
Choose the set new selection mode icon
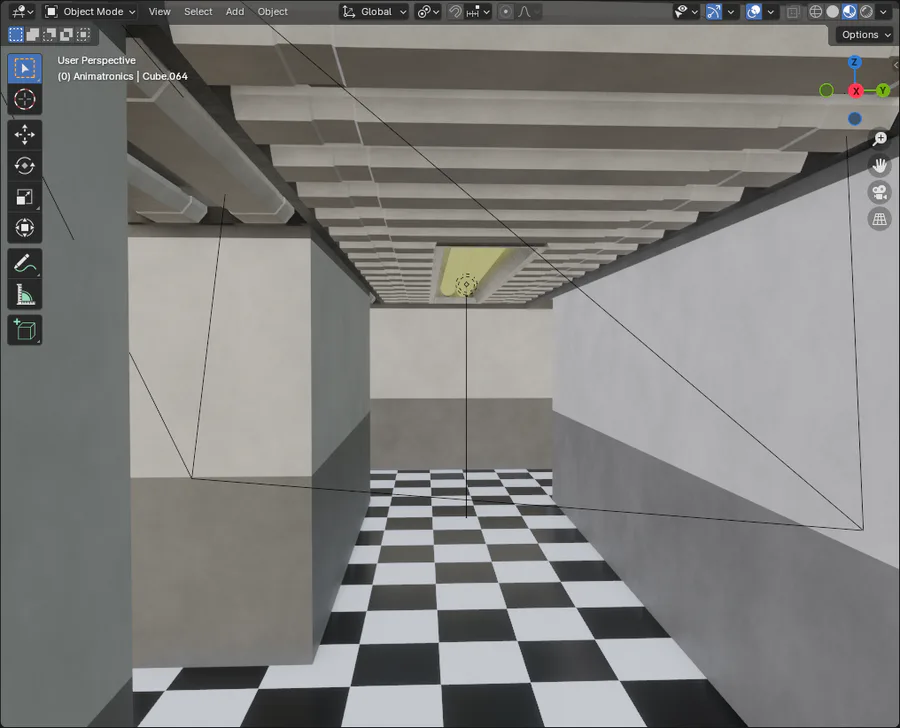pyautogui.click(x=16, y=35)
